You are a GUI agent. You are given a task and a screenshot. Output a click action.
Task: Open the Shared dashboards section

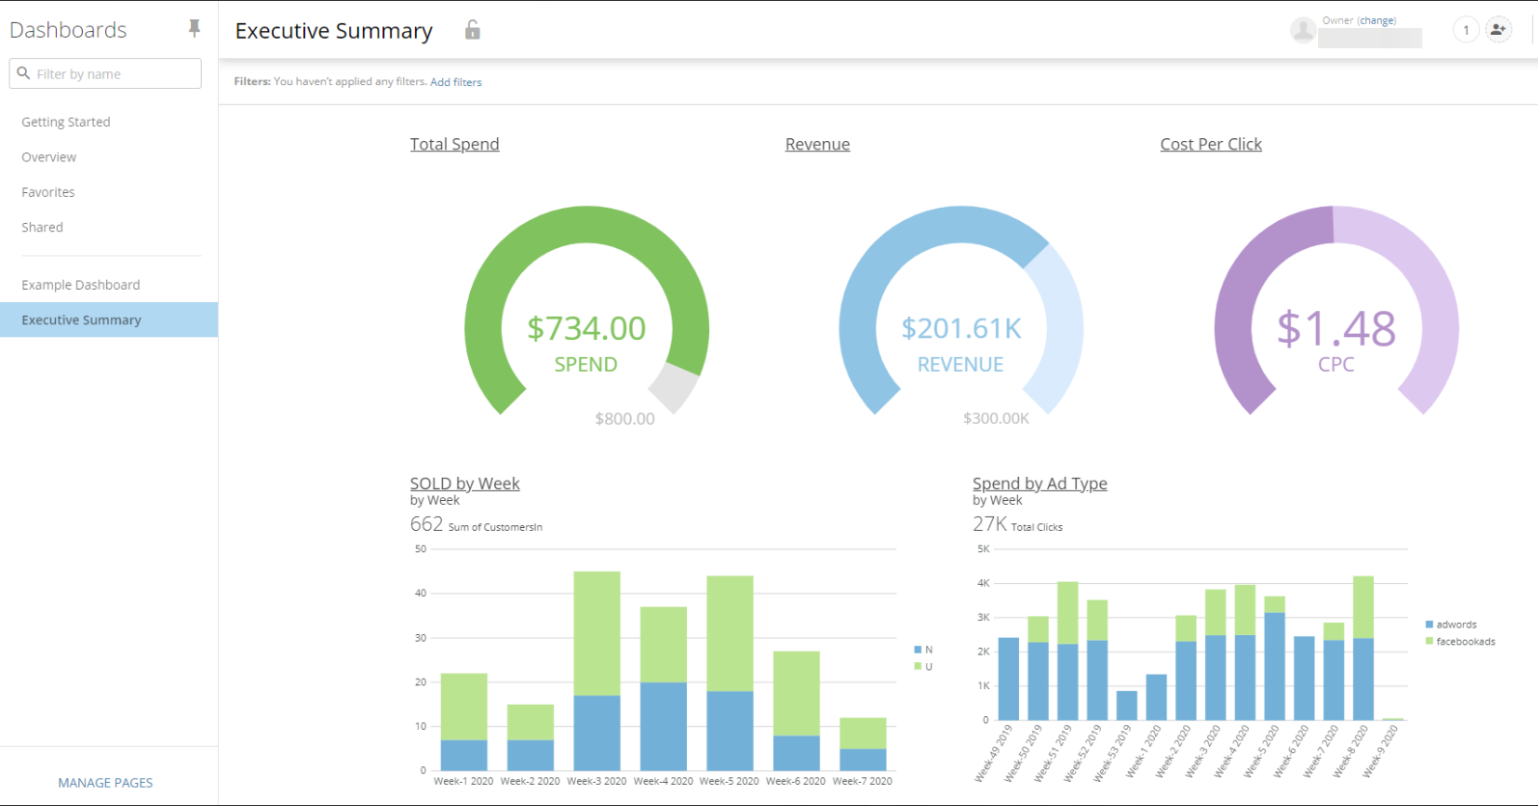42,227
